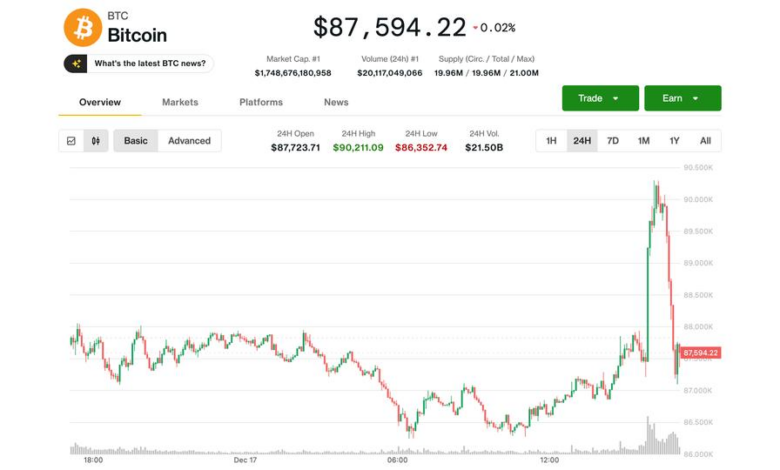
Task: Select candlestick chart type icon
Action: tap(96, 141)
